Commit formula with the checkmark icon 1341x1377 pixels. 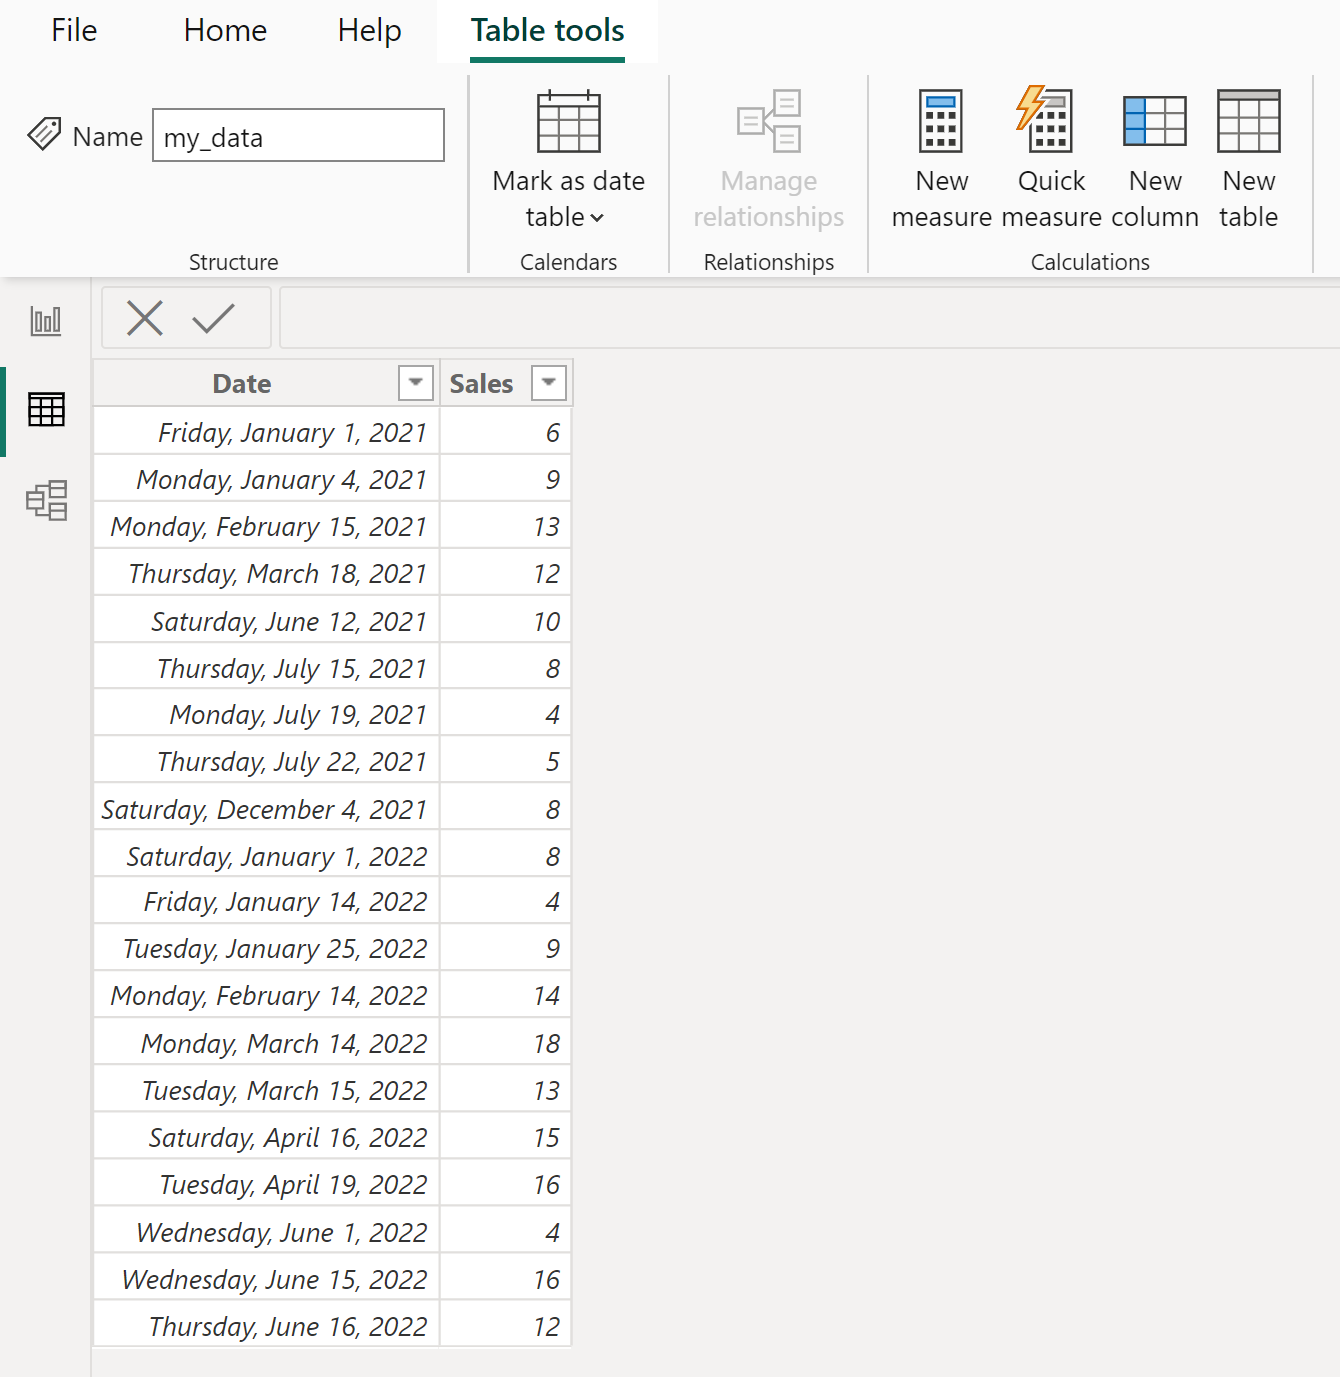click(x=213, y=319)
